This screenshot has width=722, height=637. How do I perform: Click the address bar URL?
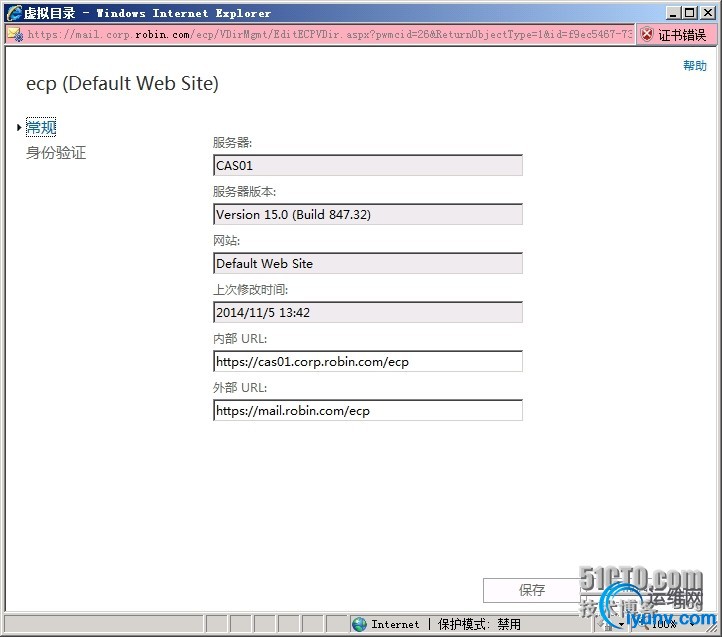click(x=330, y=35)
